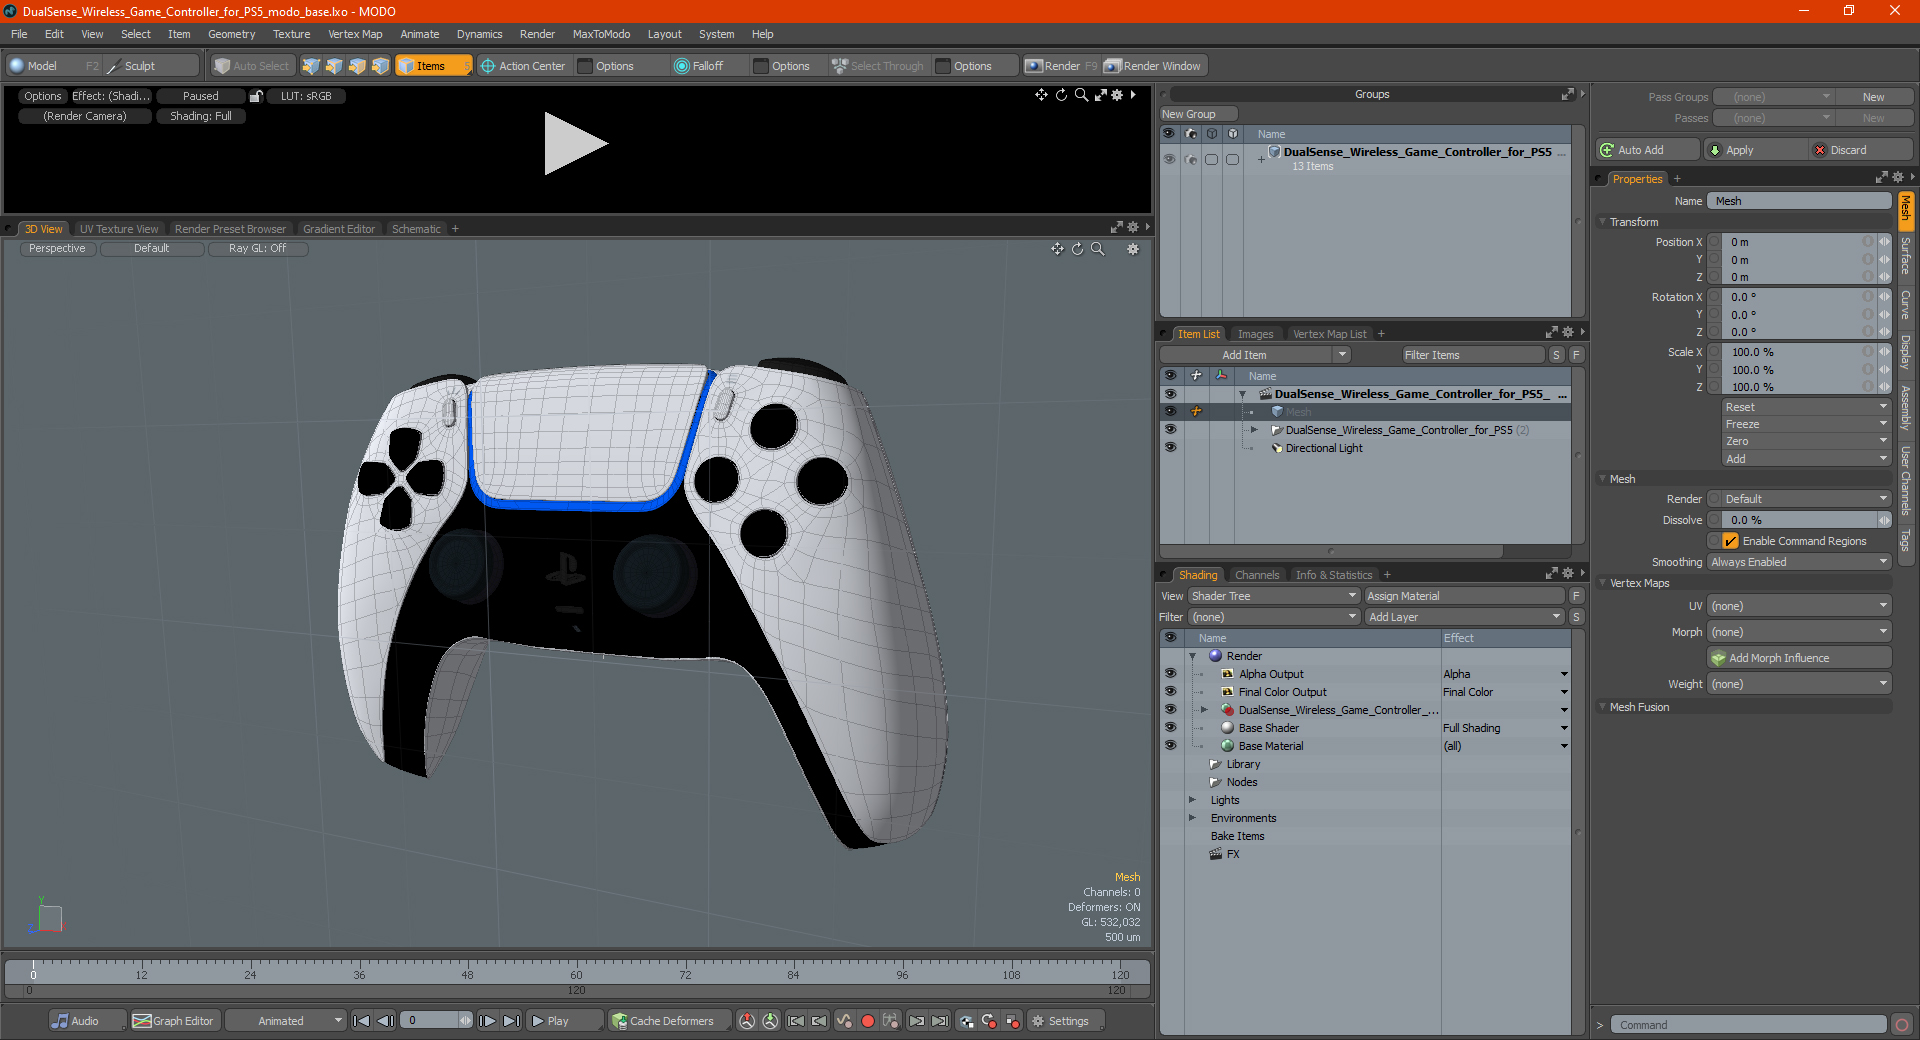
Task: Click the Command input field
Action: coord(1748,1025)
